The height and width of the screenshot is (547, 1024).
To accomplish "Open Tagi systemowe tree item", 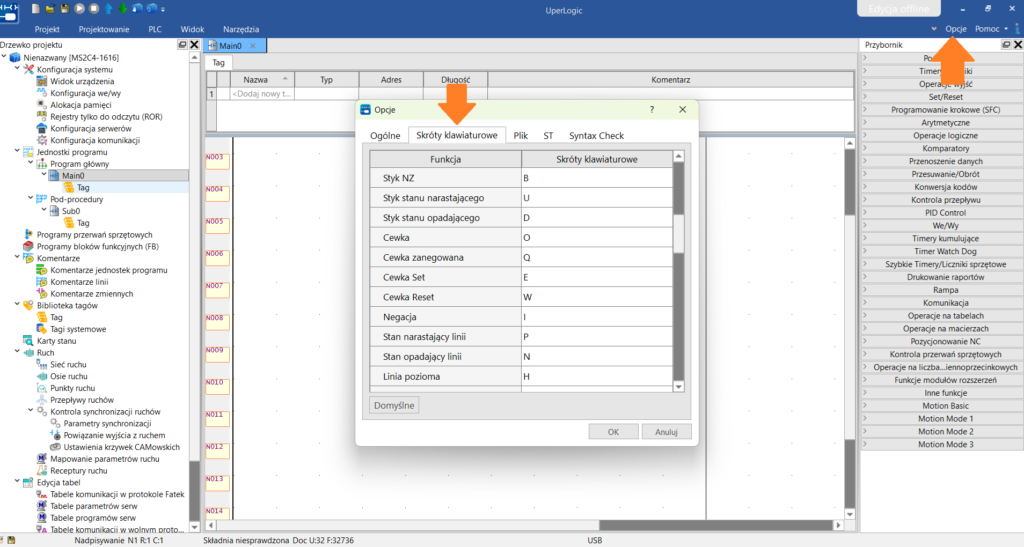I will (x=78, y=329).
